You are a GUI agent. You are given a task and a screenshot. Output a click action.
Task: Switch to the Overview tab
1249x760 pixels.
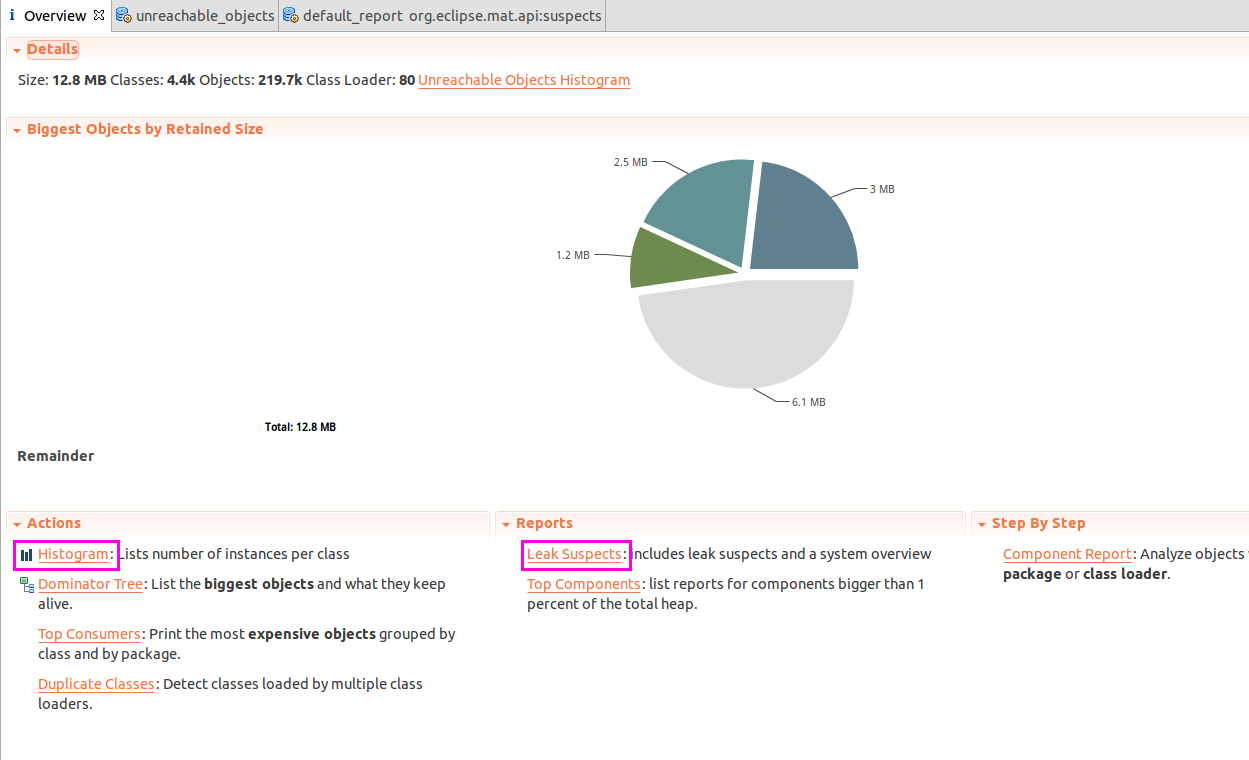(x=55, y=16)
